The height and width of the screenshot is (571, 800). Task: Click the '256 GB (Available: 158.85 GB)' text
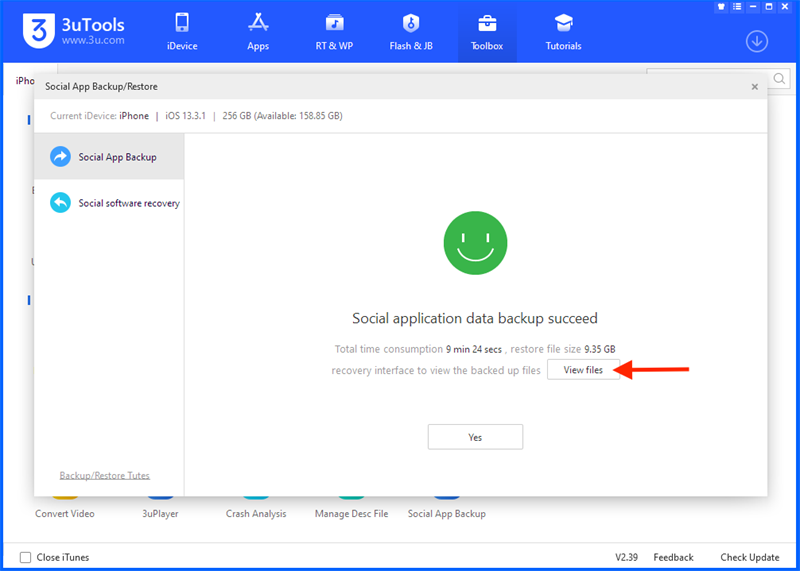click(x=282, y=116)
